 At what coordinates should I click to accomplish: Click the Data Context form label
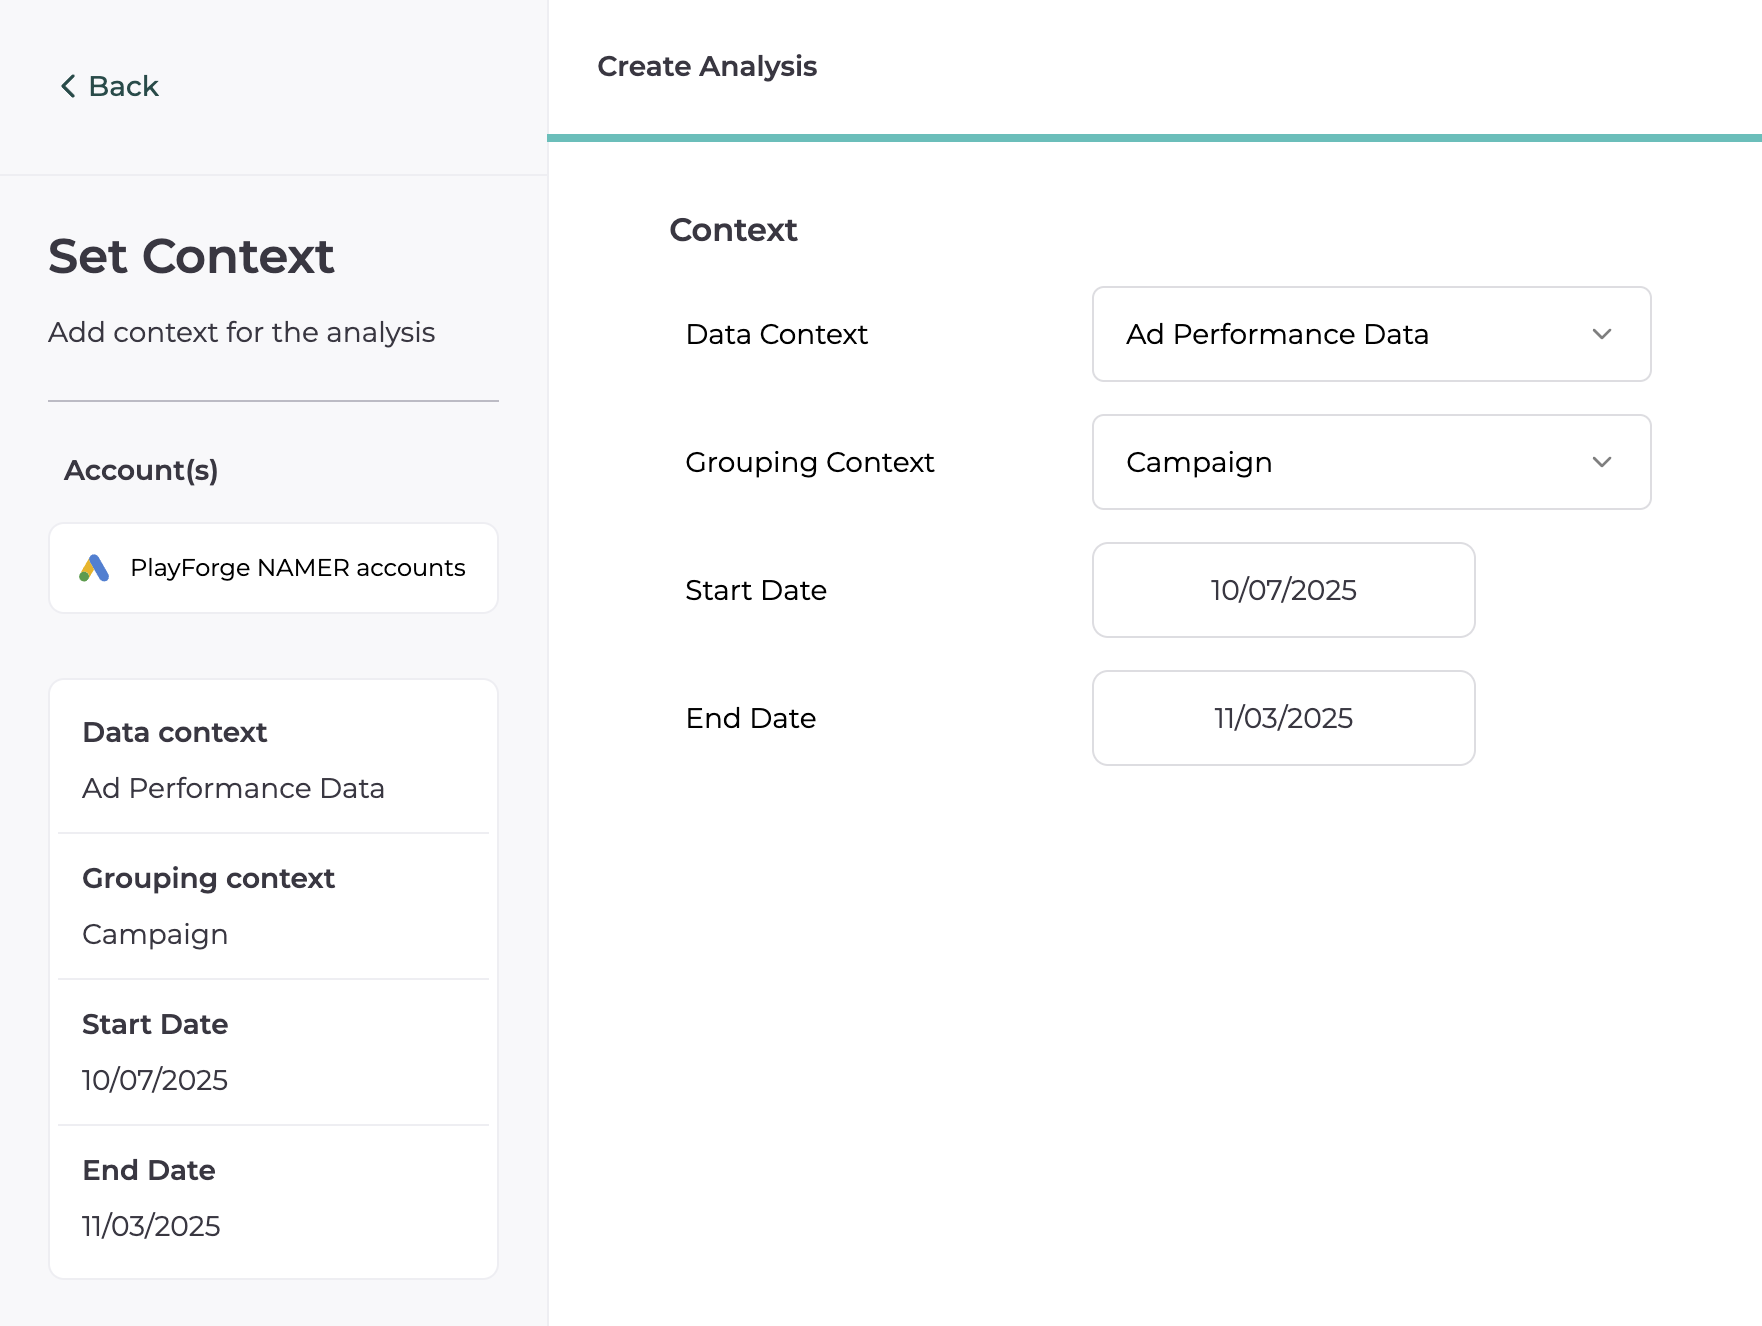[x=776, y=334]
